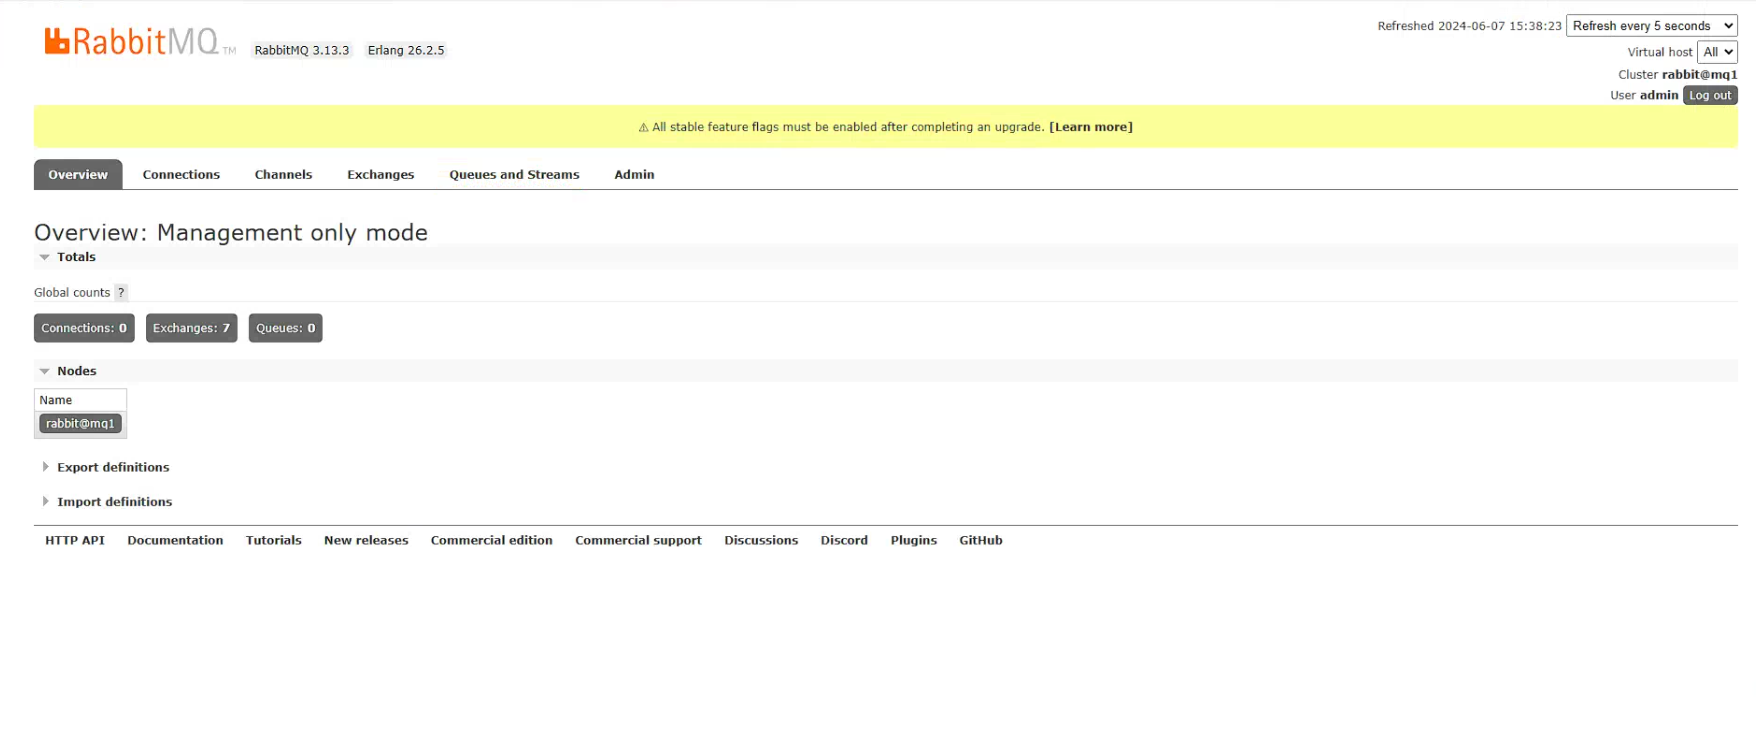Click the Erlang 26.2.5 version label
This screenshot has height=729, width=1756.
[x=405, y=50]
